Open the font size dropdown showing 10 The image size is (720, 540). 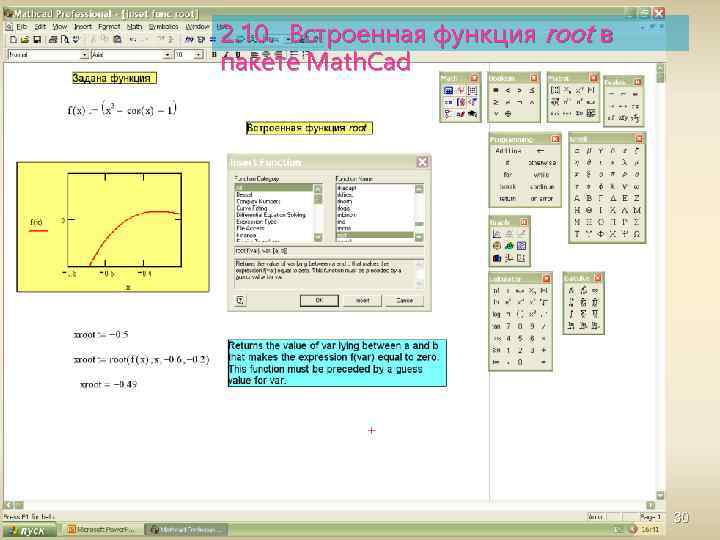point(198,55)
